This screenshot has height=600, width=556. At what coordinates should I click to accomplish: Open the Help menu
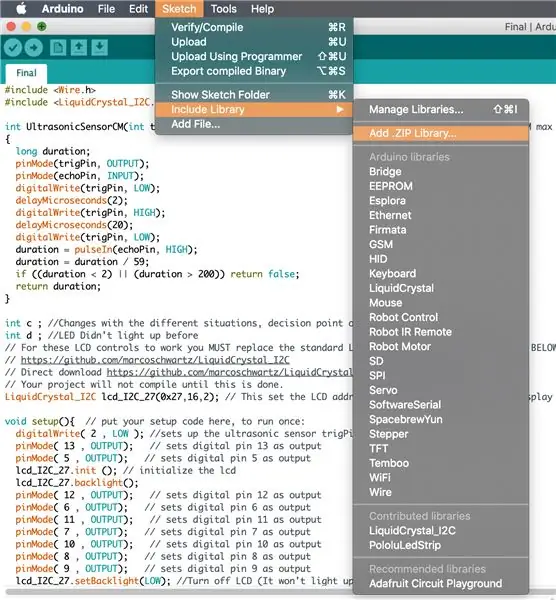(x=262, y=8)
